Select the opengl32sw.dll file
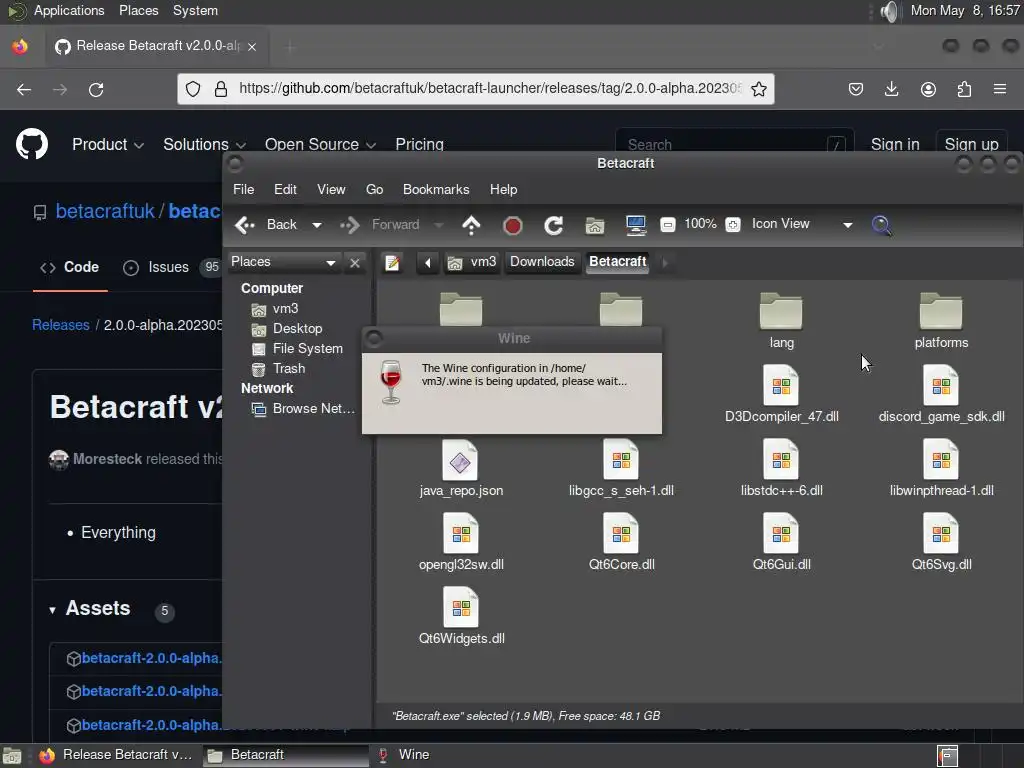The width and height of the screenshot is (1024, 768). pyautogui.click(x=461, y=543)
